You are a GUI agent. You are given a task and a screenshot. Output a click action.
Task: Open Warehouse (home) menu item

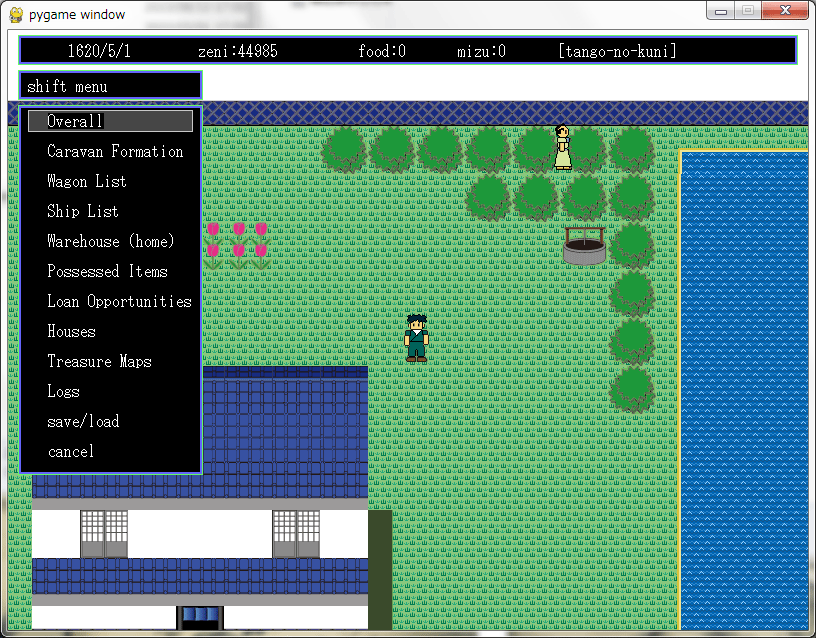pos(110,241)
